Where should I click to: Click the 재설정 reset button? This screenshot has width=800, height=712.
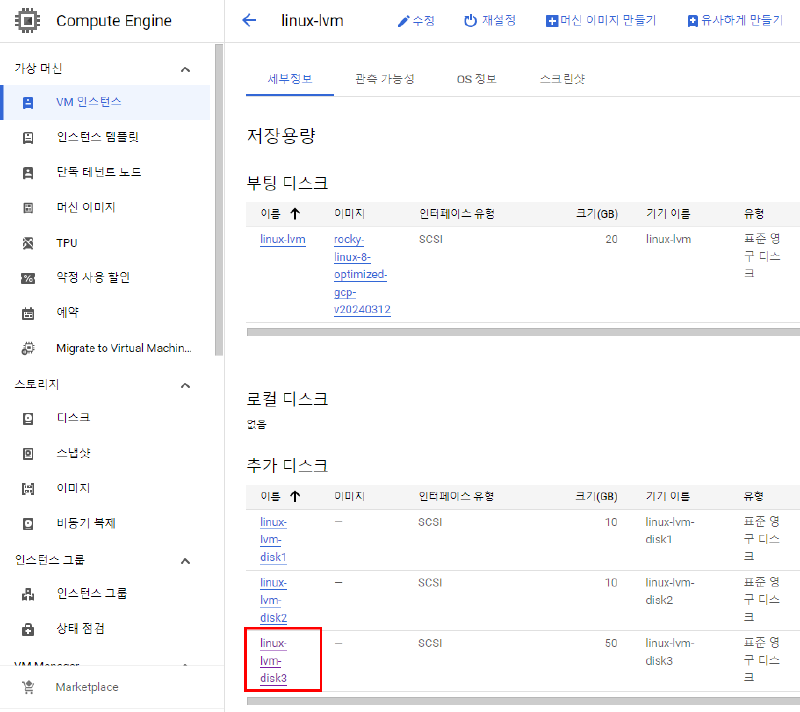tap(490, 21)
